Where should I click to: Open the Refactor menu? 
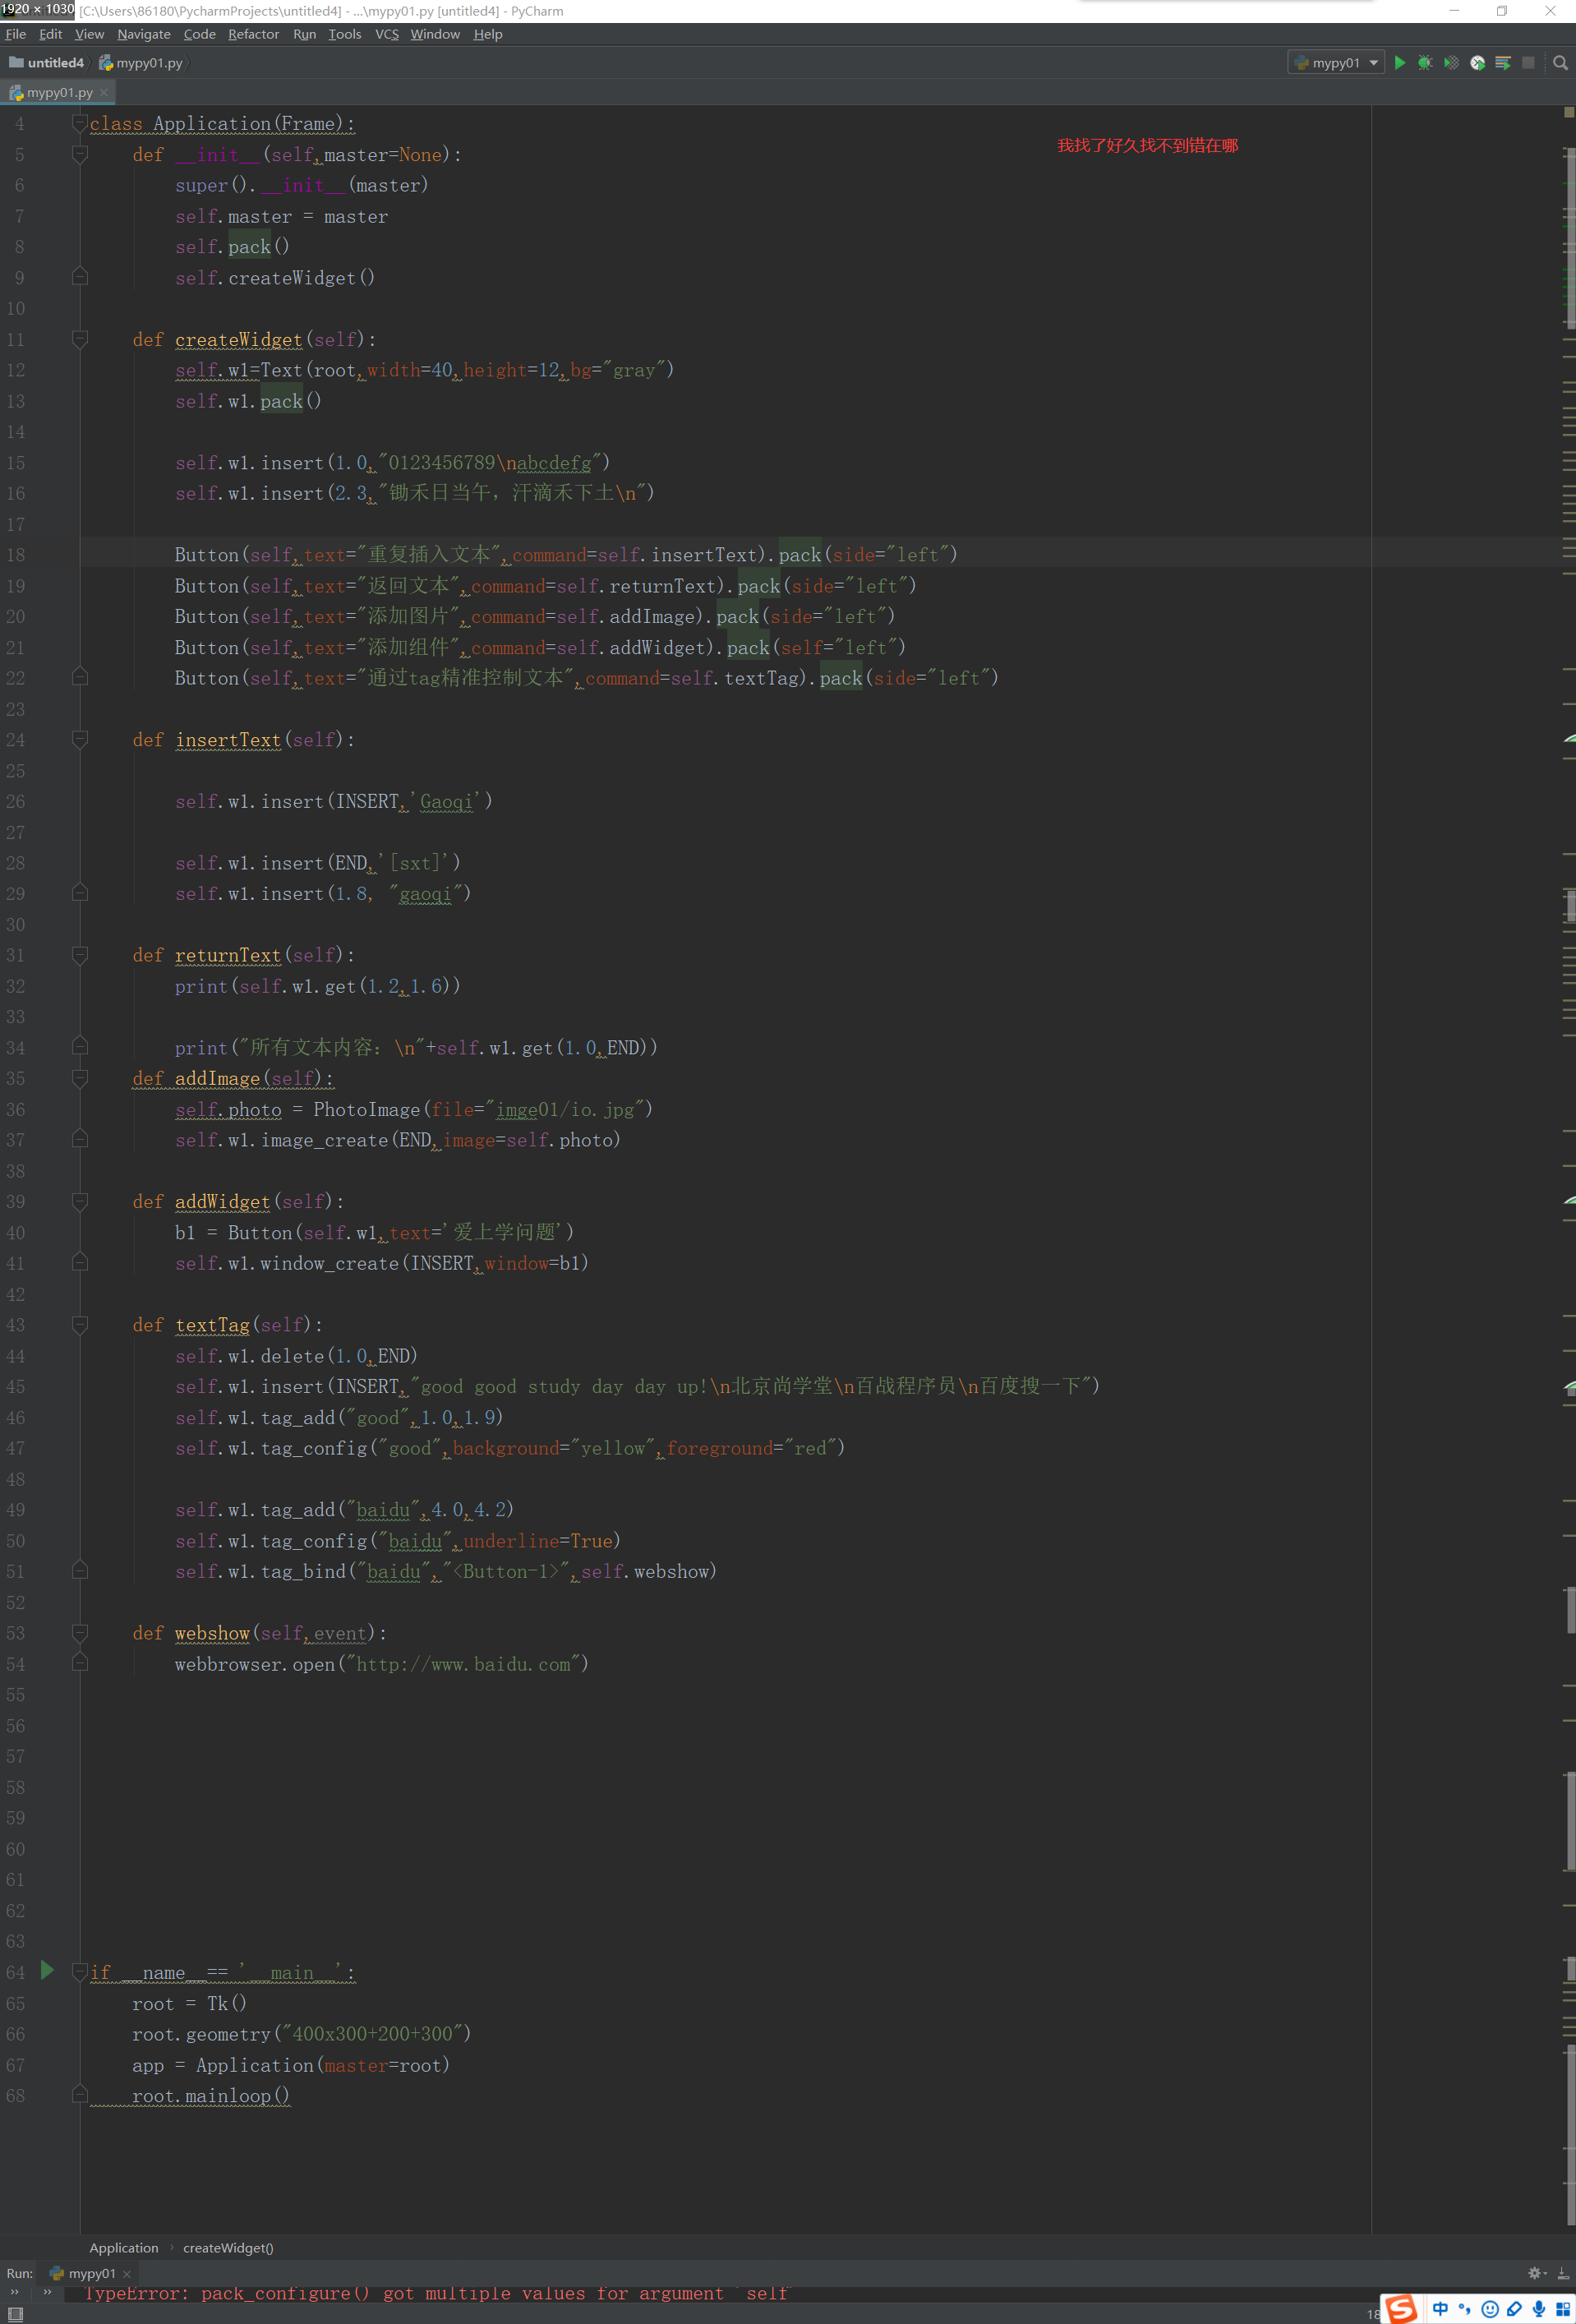click(x=253, y=34)
